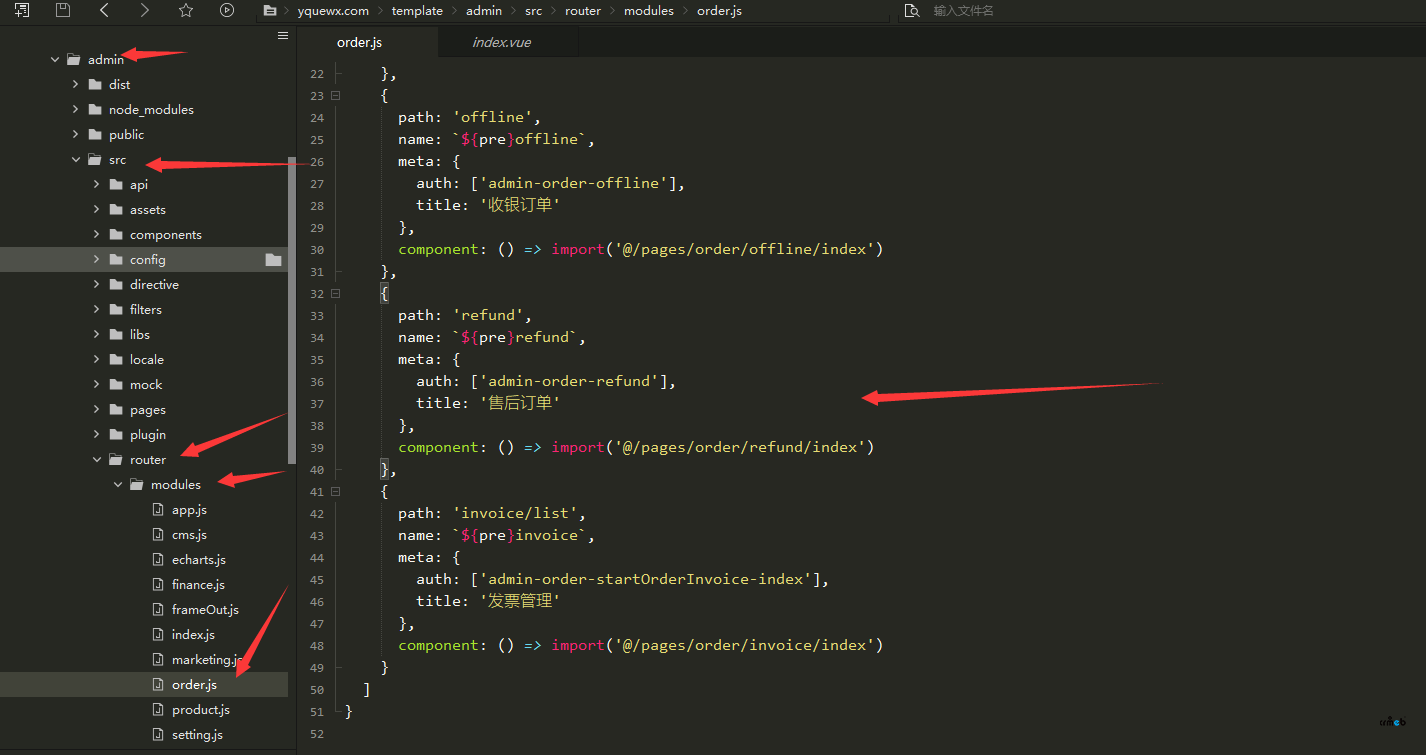Click the new file toolbar icon
Image resolution: width=1426 pixels, height=755 pixels.
[x=22, y=11]
